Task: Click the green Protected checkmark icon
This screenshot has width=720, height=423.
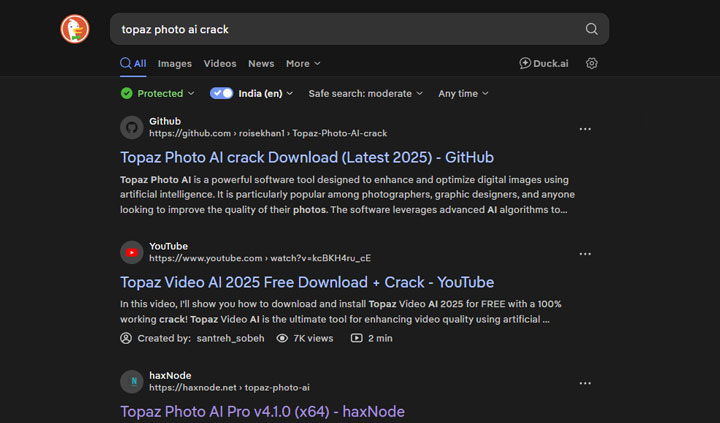Action: coord(127,93)
